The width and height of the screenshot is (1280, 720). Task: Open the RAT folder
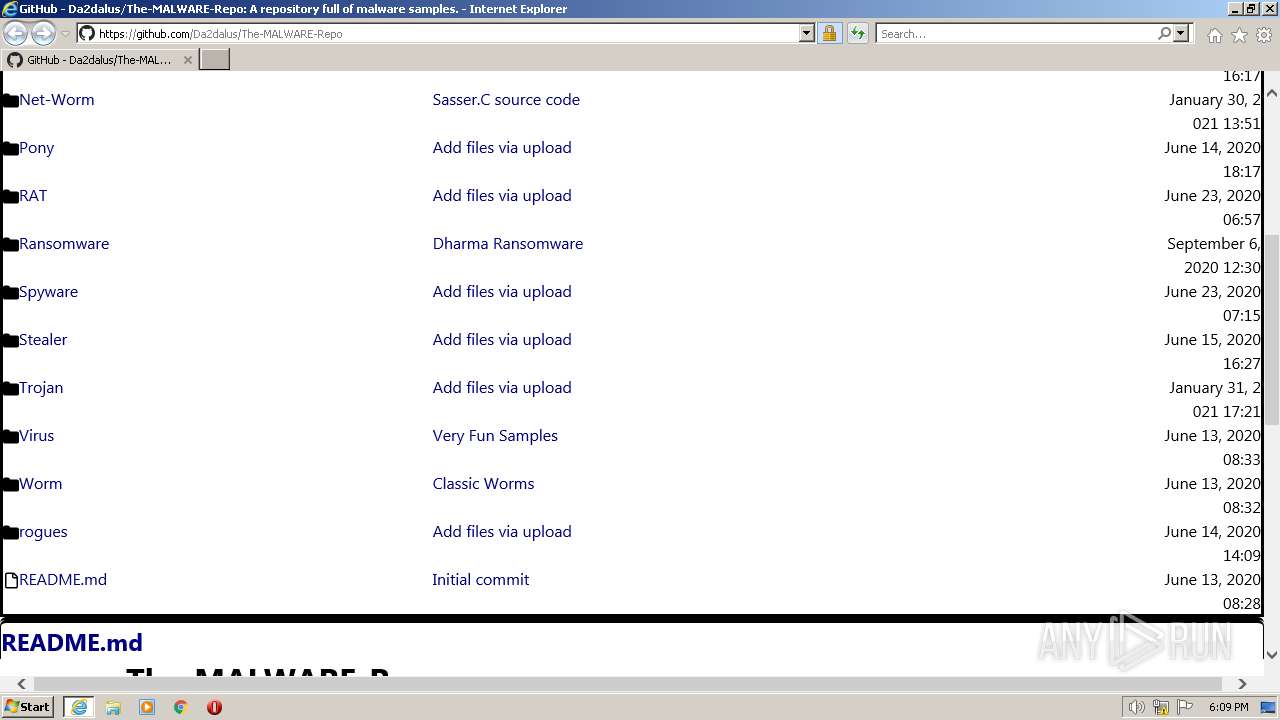(33, 196)
